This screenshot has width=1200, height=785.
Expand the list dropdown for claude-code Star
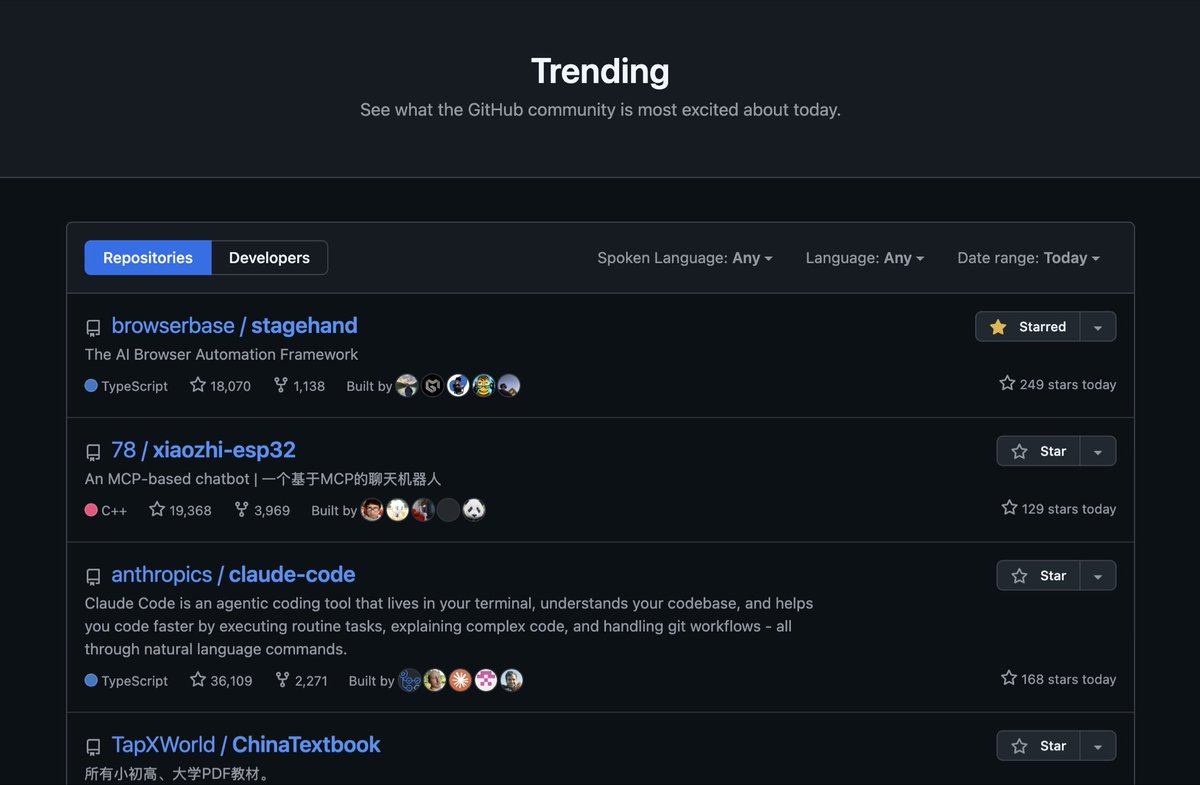coord(1098,576)
